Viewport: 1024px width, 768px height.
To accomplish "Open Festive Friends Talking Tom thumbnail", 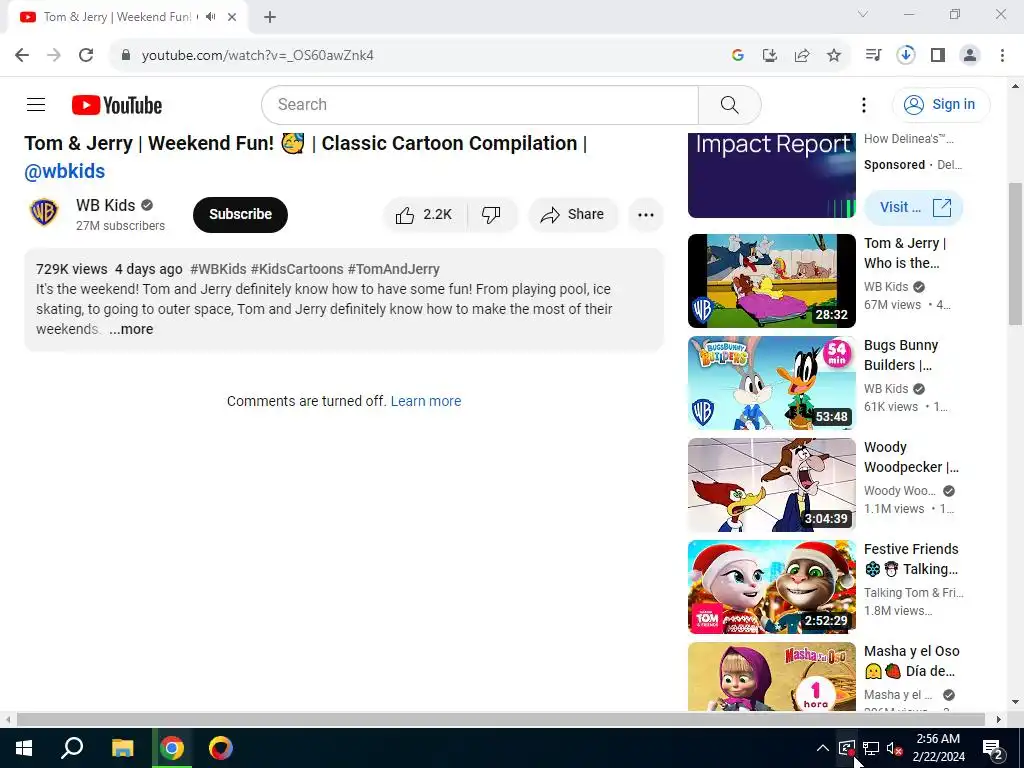I will tap(771, 586).
